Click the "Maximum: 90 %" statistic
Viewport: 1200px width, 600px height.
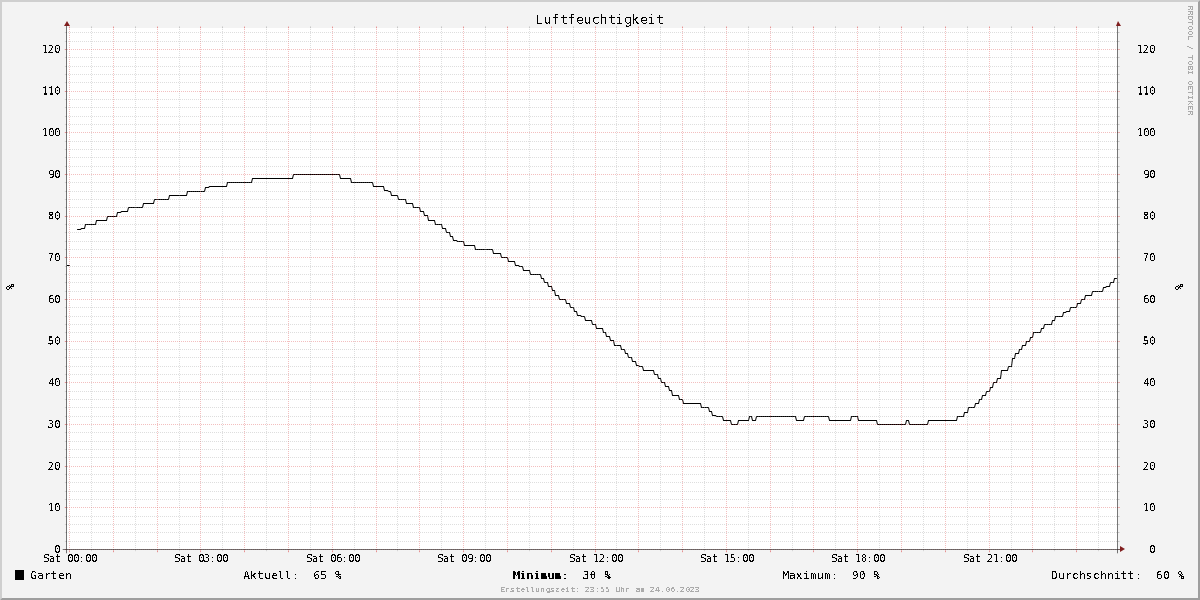[x=831, y=575]
